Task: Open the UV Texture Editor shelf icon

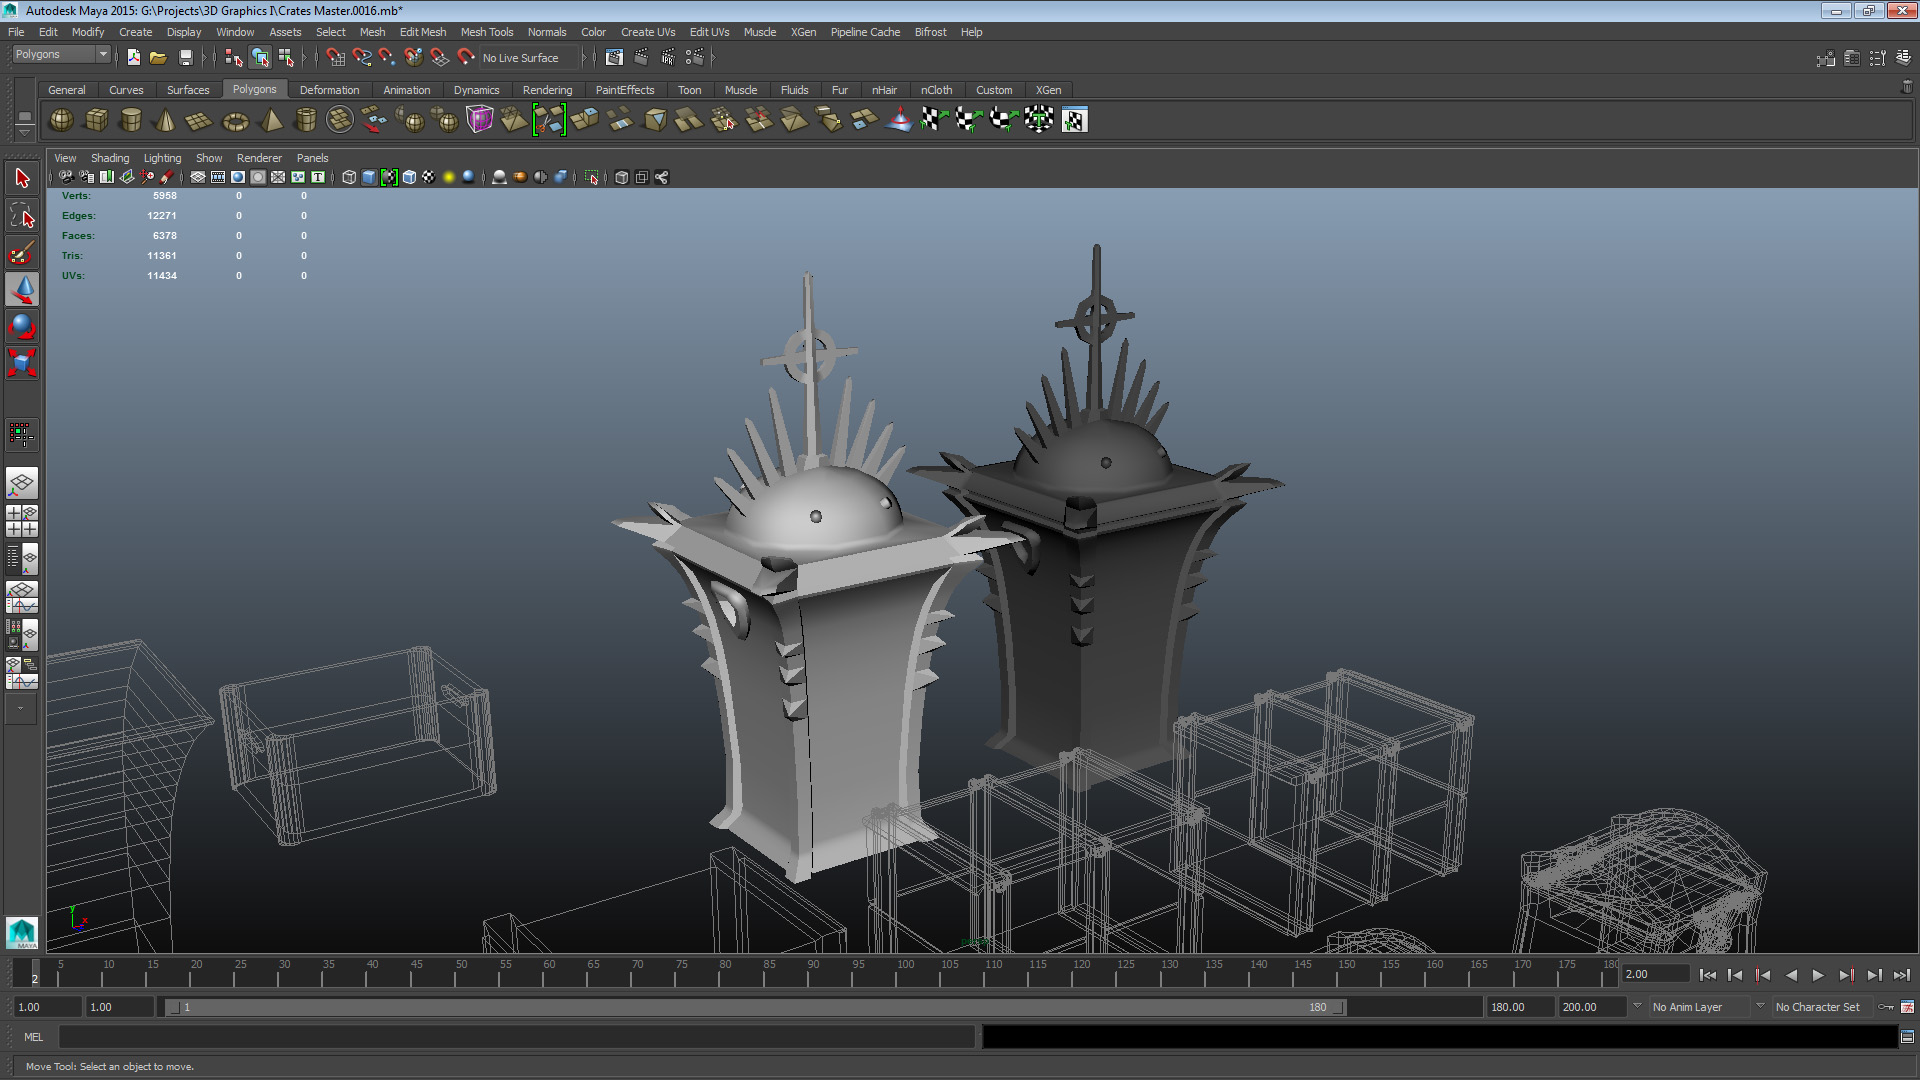Action: click(1074, 120)
